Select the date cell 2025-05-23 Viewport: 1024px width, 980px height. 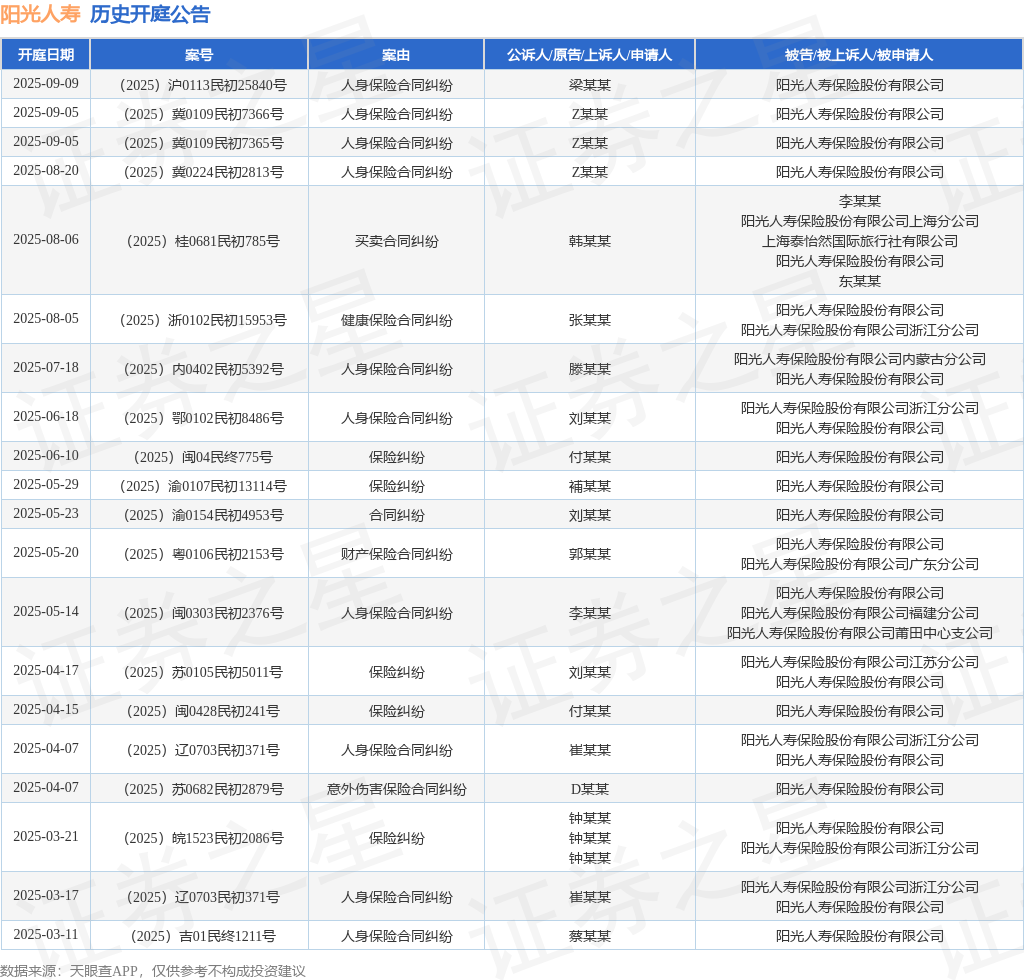pos(46,514)
